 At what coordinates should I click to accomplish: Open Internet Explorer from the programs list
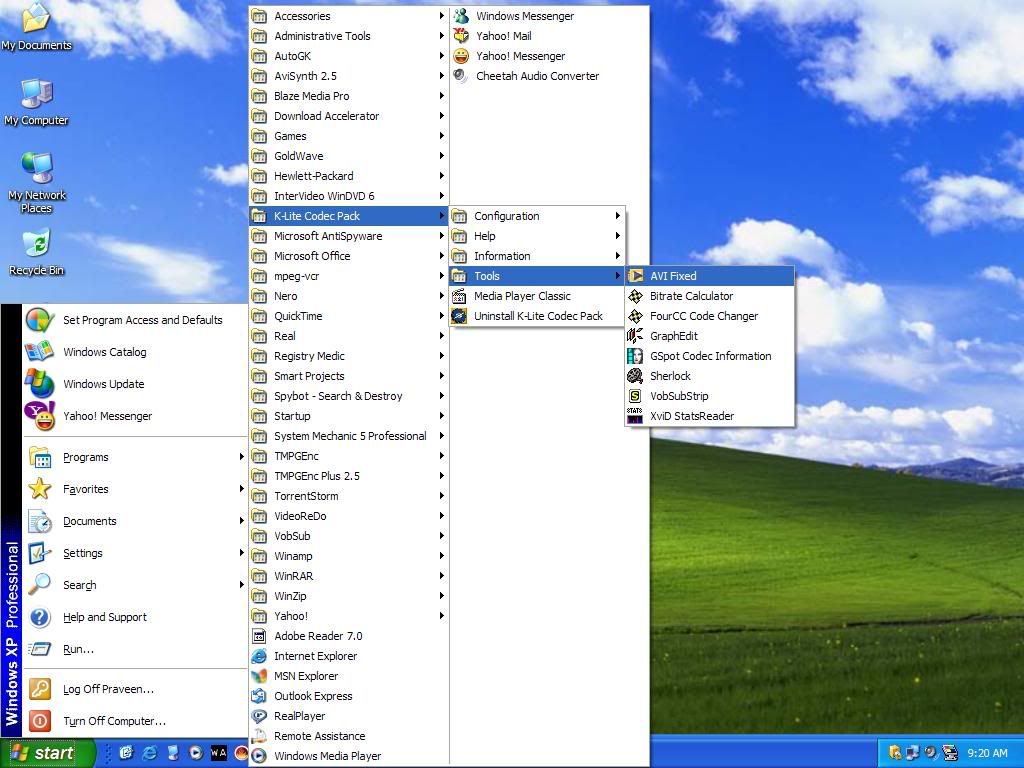point(349,656)
